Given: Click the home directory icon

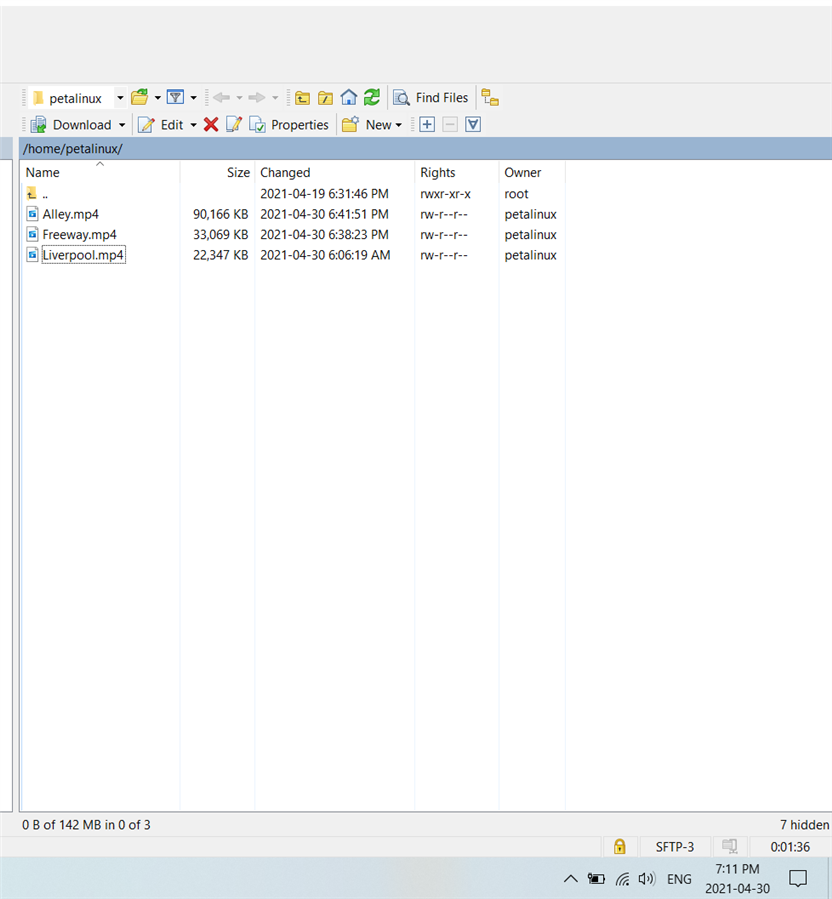Looking at the screenshot, I should click(348, 97).
